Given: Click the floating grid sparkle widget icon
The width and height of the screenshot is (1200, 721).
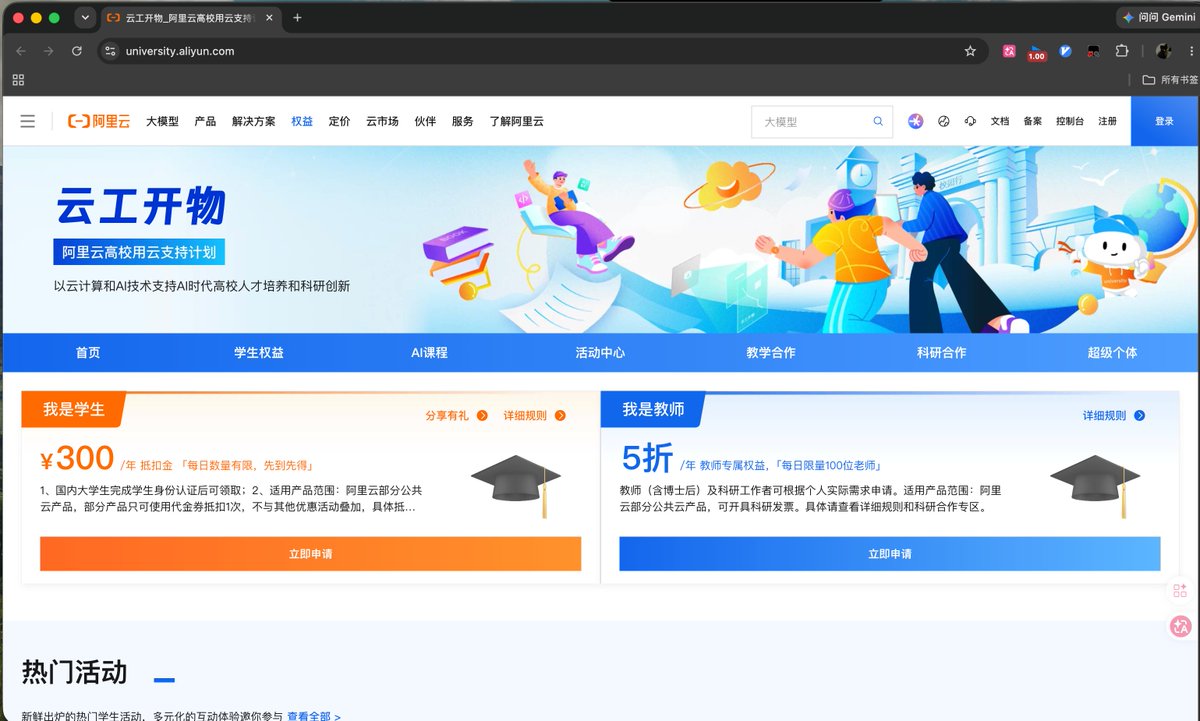Looking at the screenshot, I should click(x=1180, y=591).
